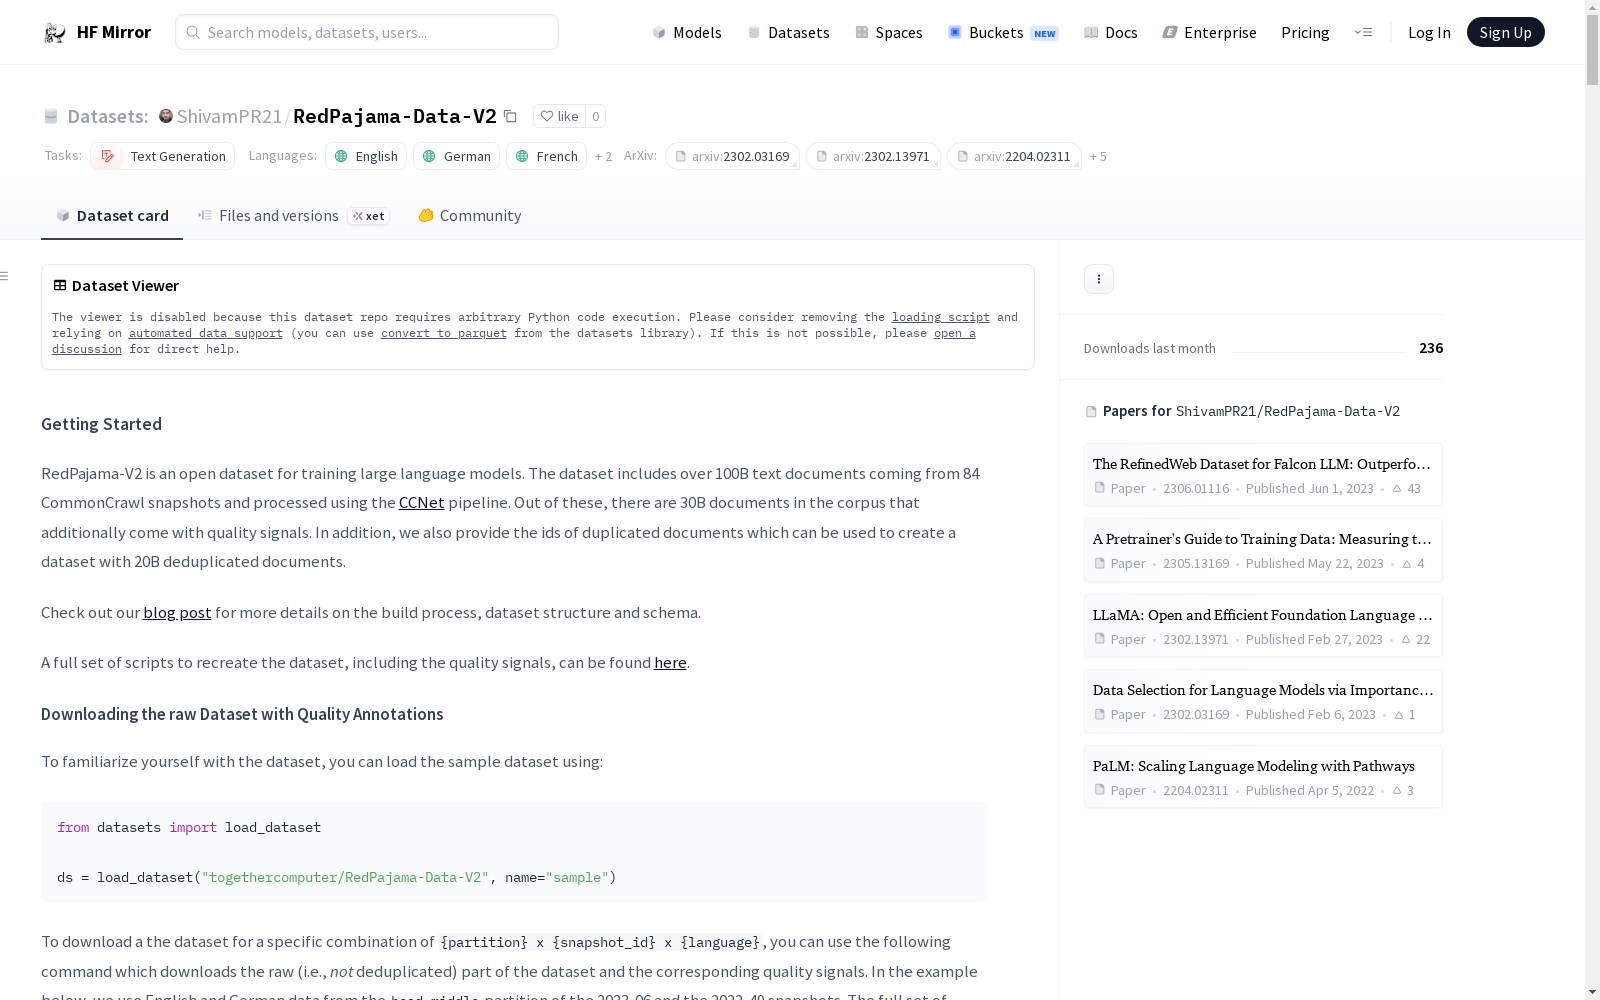This screenshot has width=1600, height=1000.
Task: Click the Downloads last month value 236
Action: coord(1431,348)
